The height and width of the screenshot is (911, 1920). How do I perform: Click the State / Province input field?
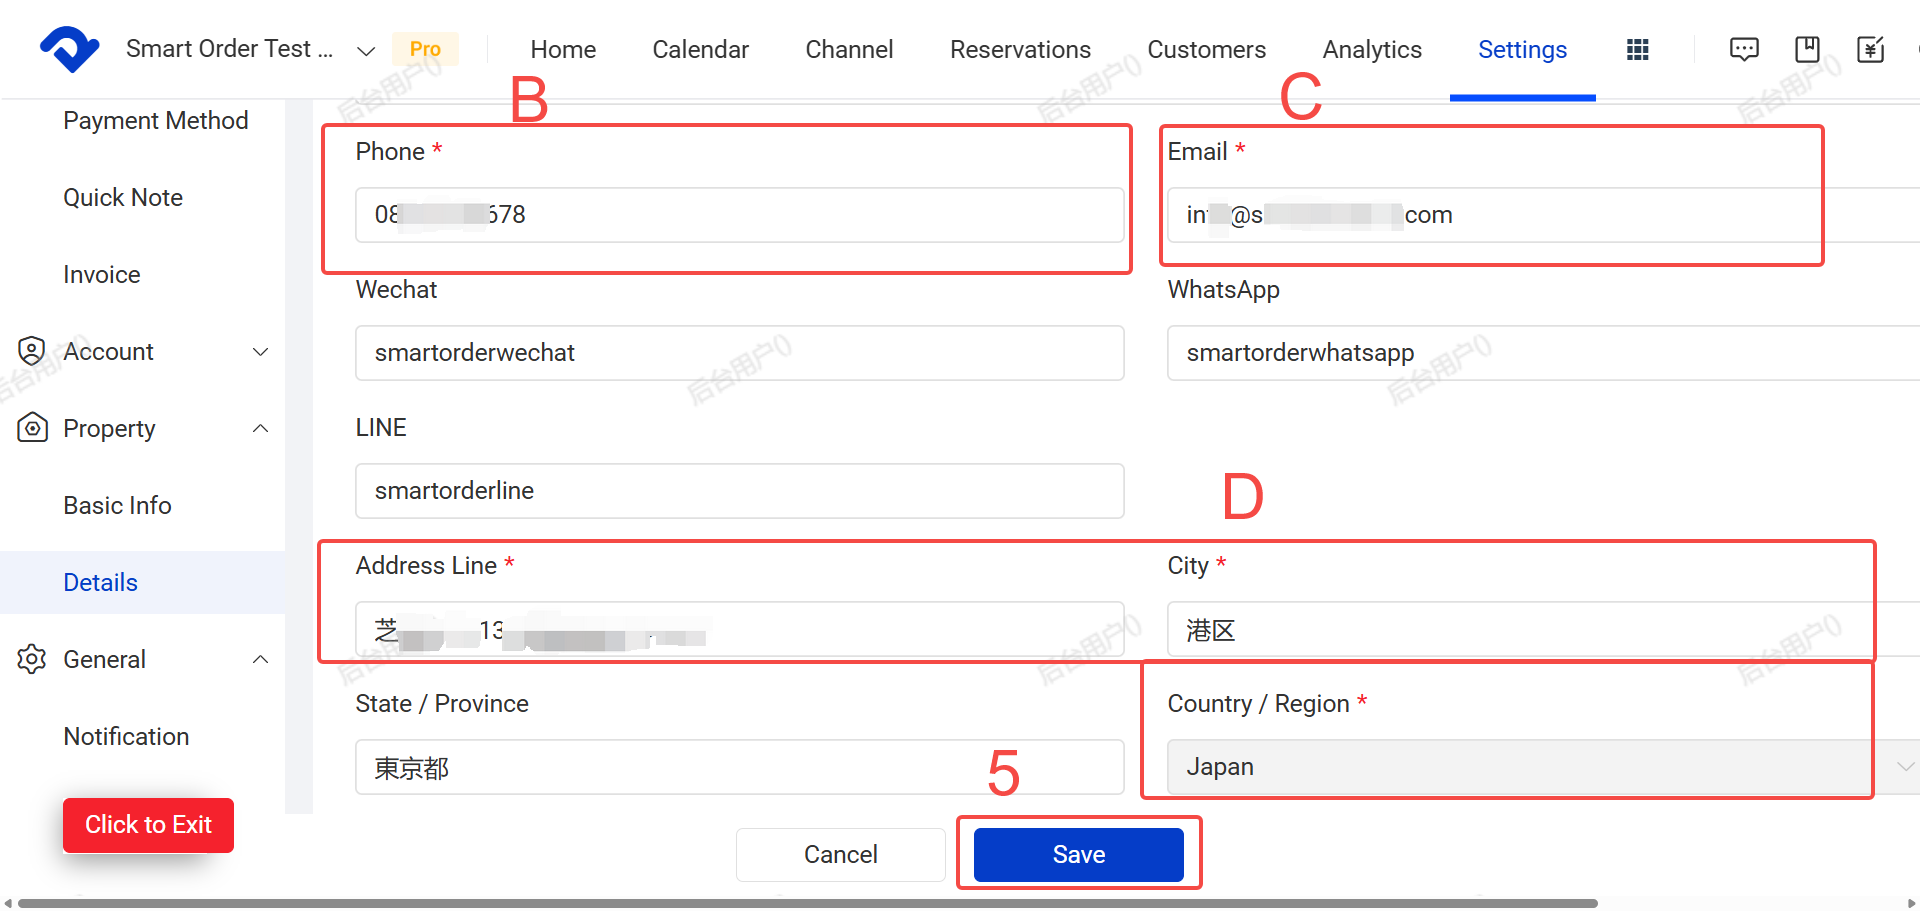click(740, 767)
